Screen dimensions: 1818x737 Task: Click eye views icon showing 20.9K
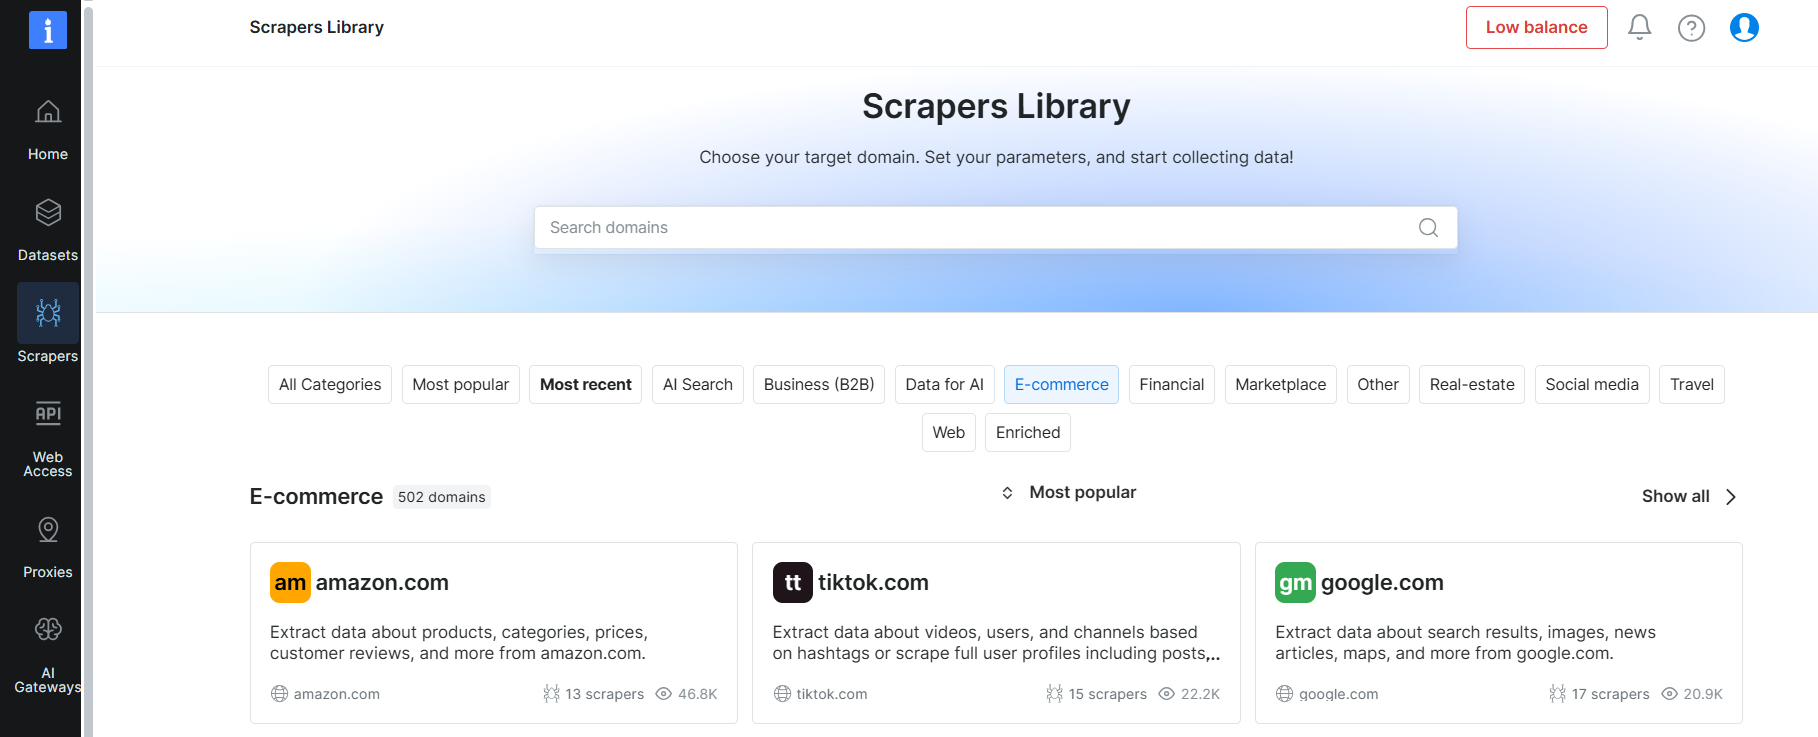pos(1669,694)
